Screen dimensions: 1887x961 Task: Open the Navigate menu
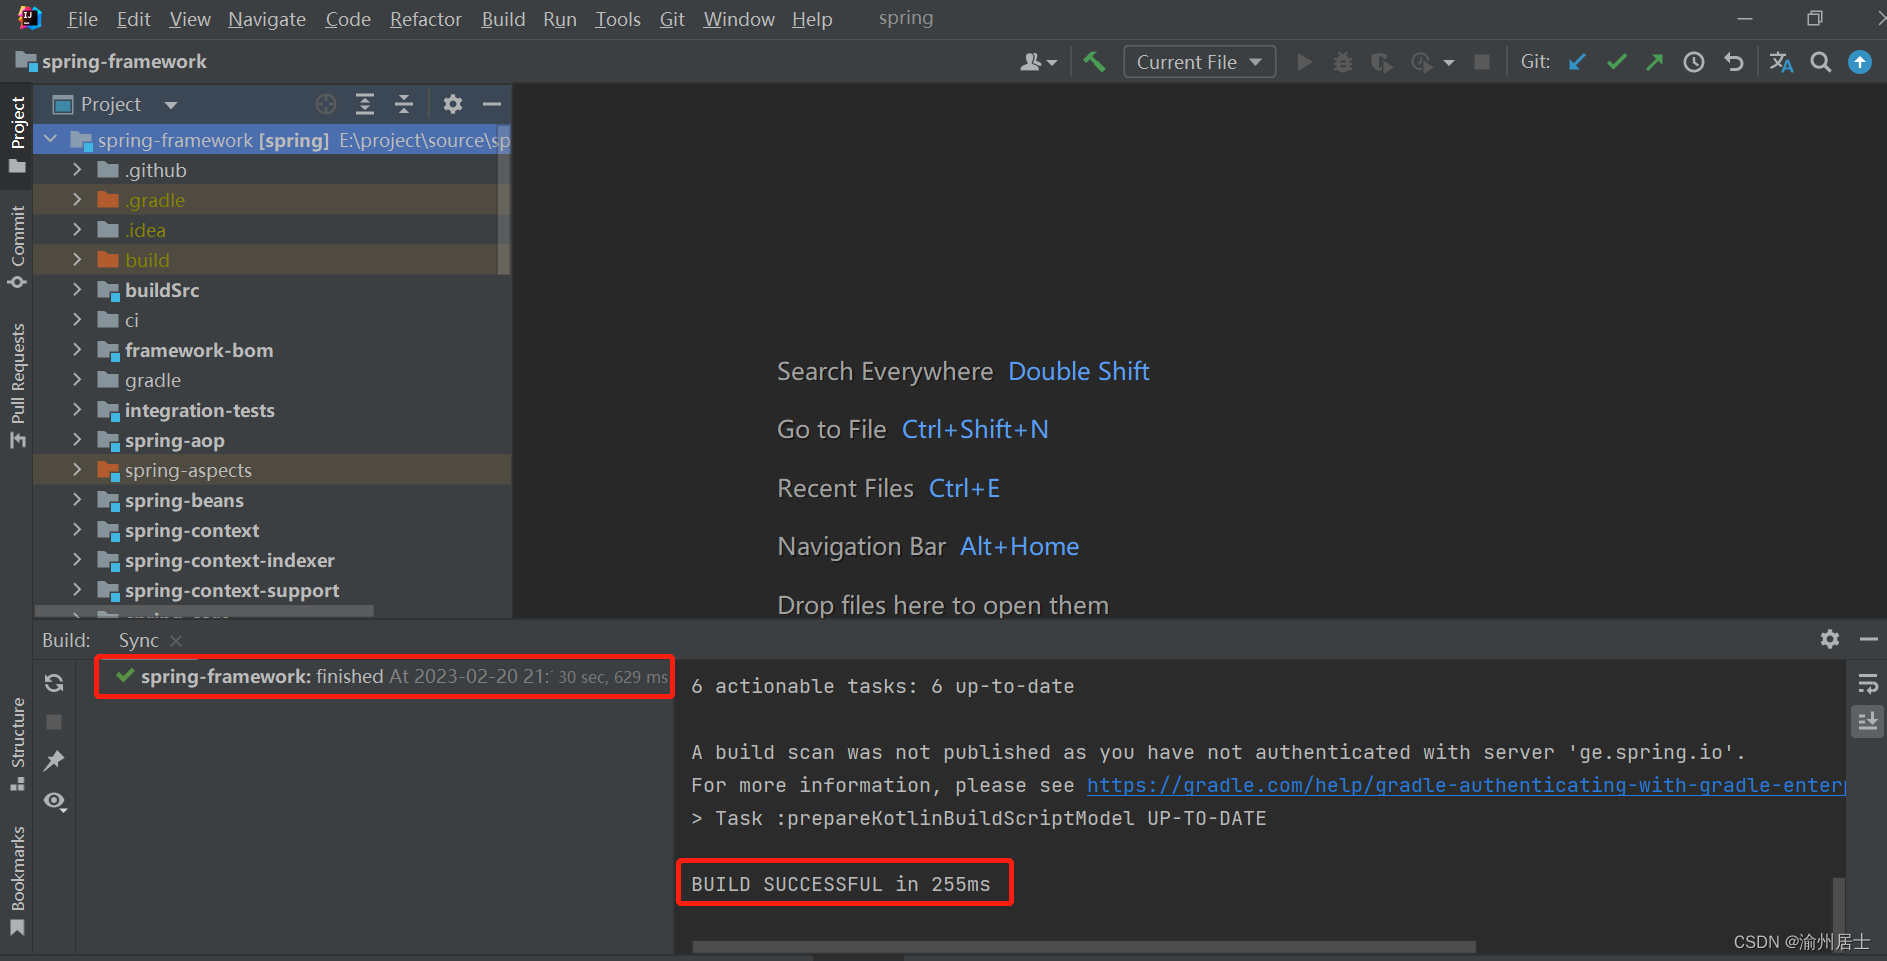[267, 19]
